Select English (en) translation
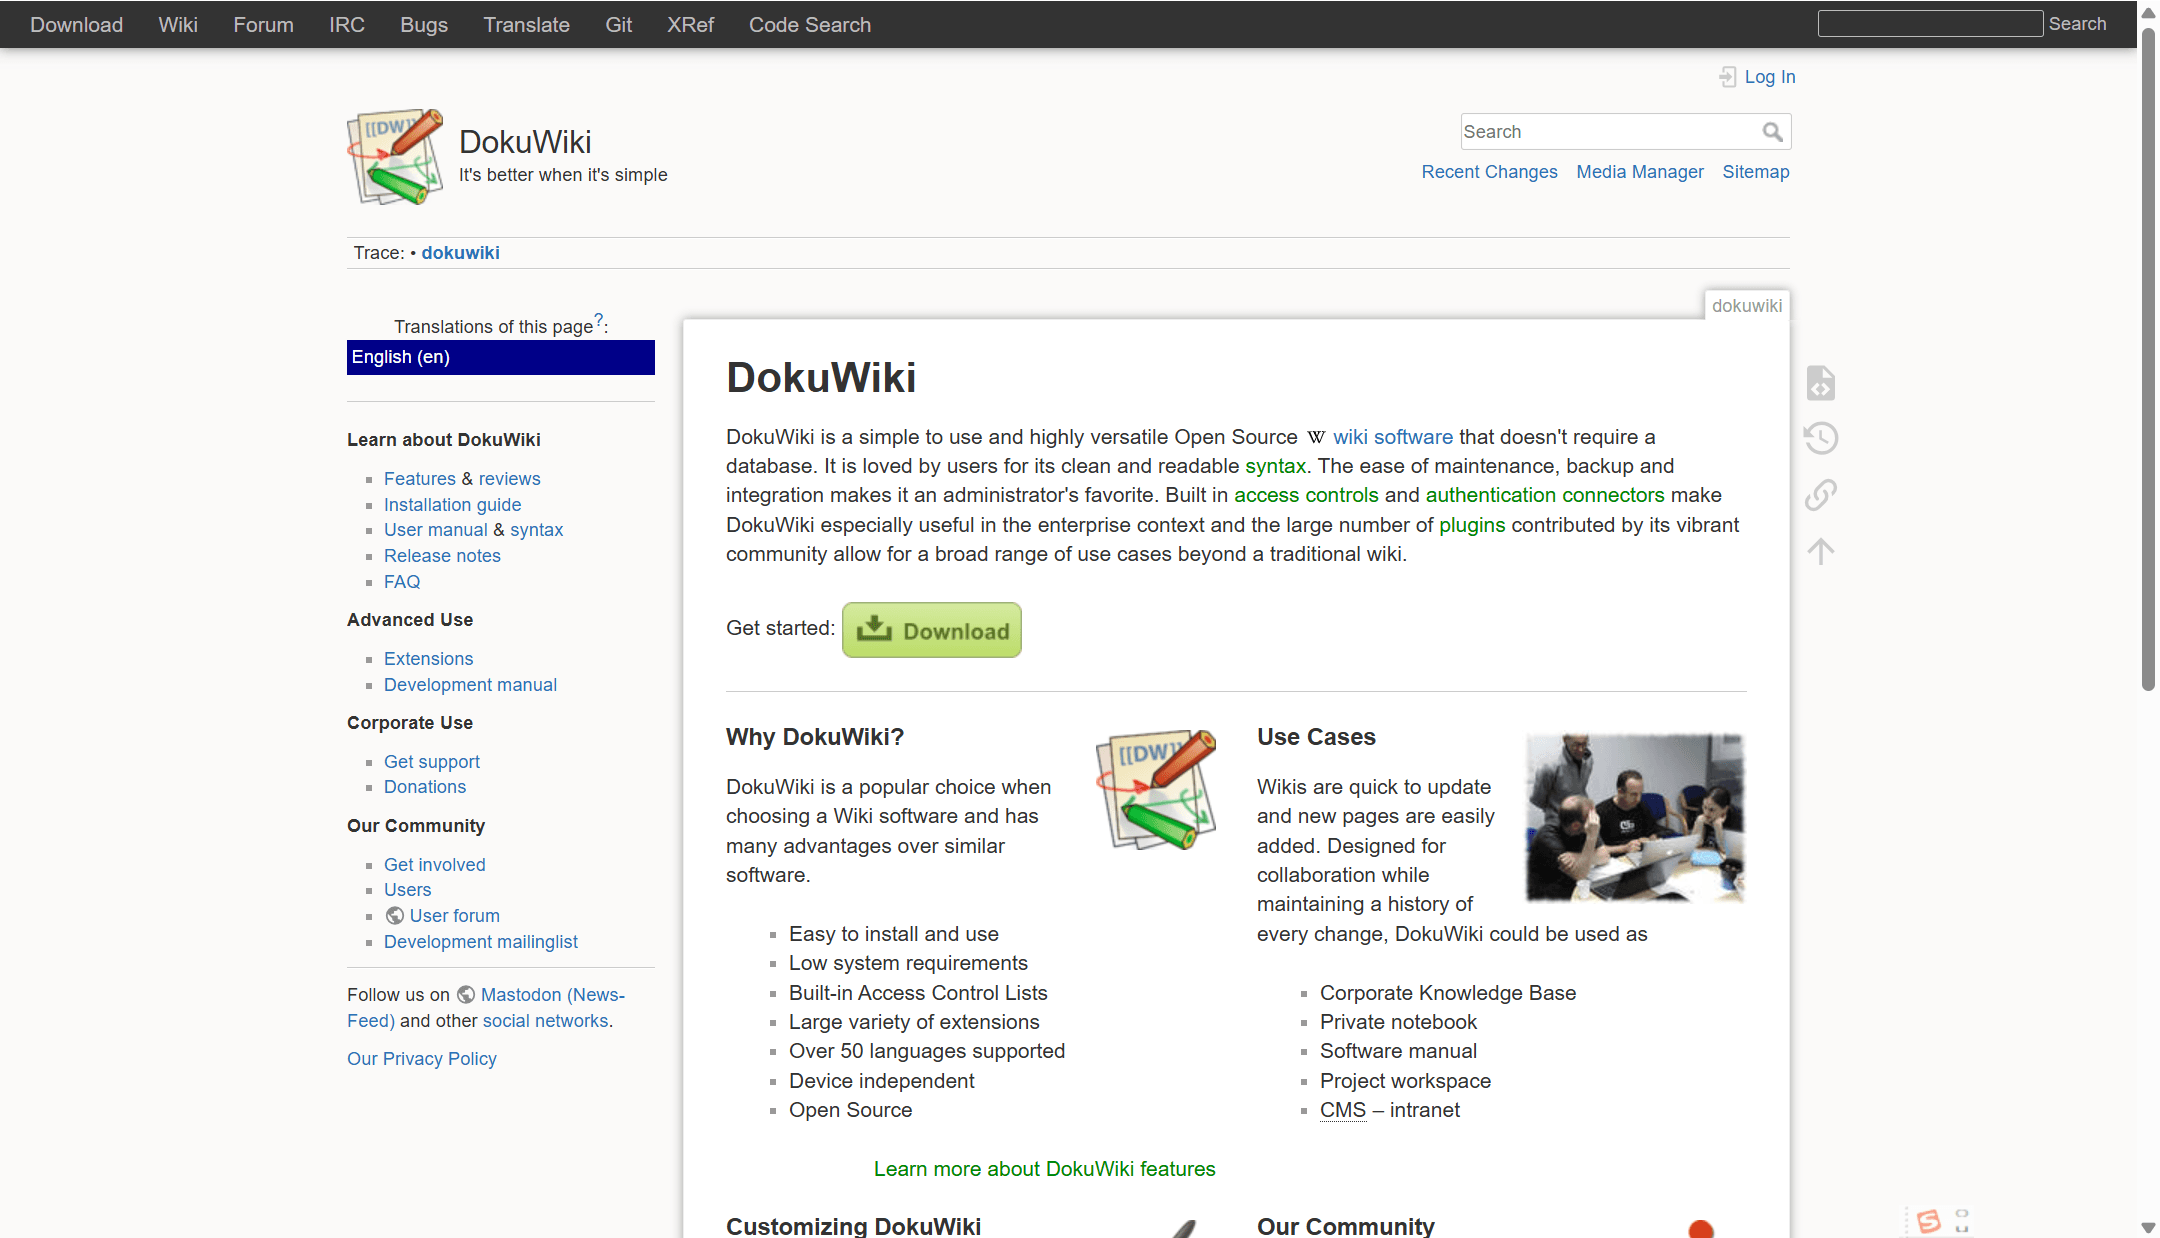 501,357
